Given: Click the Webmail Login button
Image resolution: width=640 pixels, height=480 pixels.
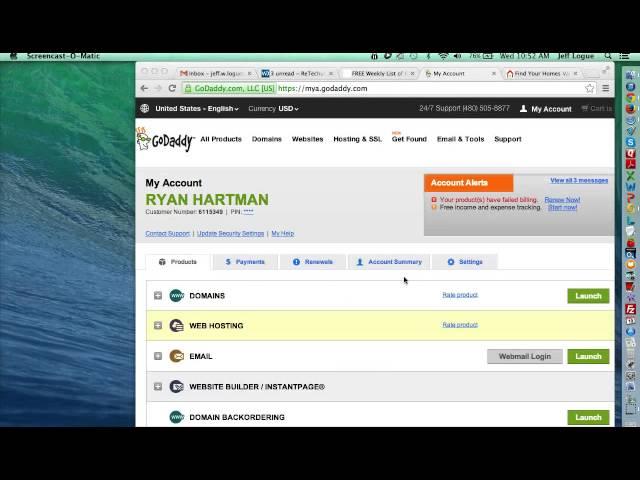Looking at the screenshot, I should click(x=524, y=356).
